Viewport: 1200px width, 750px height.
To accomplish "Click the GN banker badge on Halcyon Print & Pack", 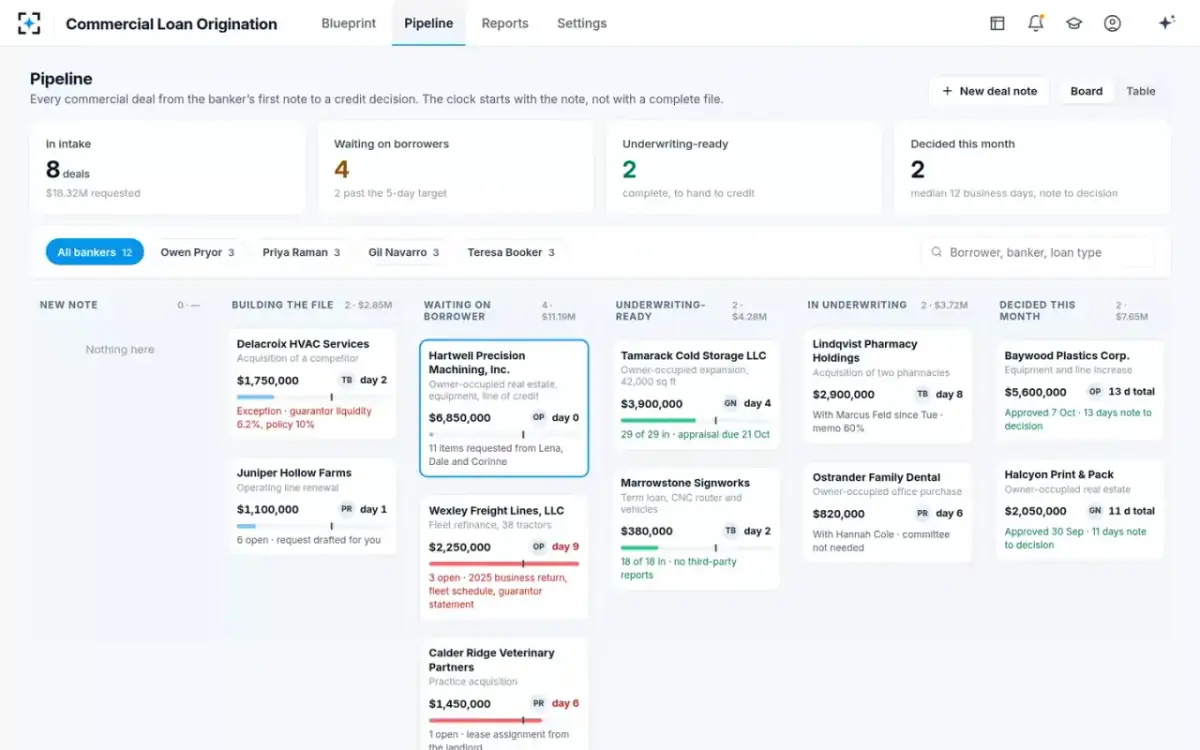I will 1094,511.
